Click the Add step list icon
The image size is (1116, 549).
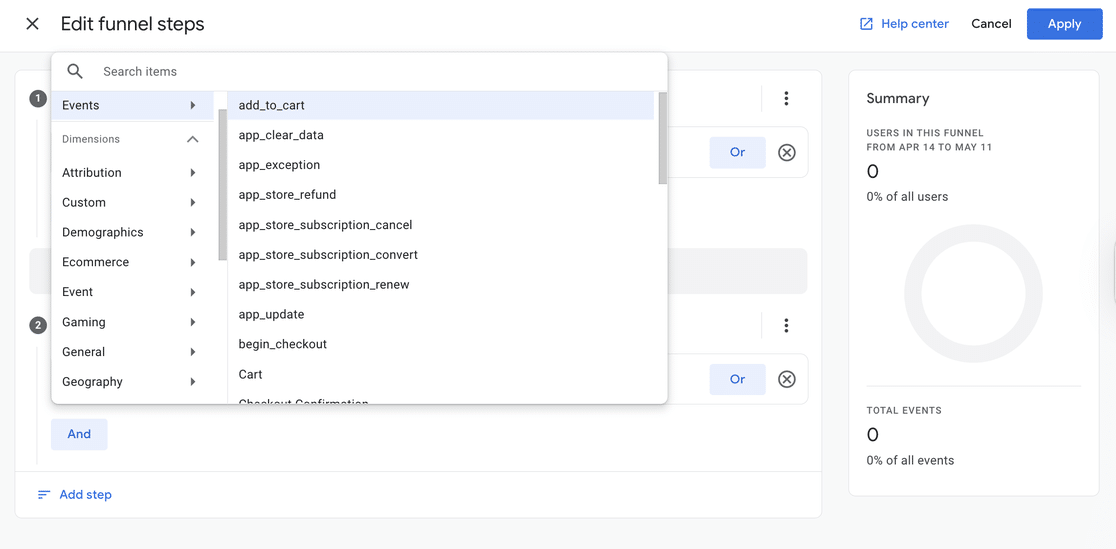(44, 494)
